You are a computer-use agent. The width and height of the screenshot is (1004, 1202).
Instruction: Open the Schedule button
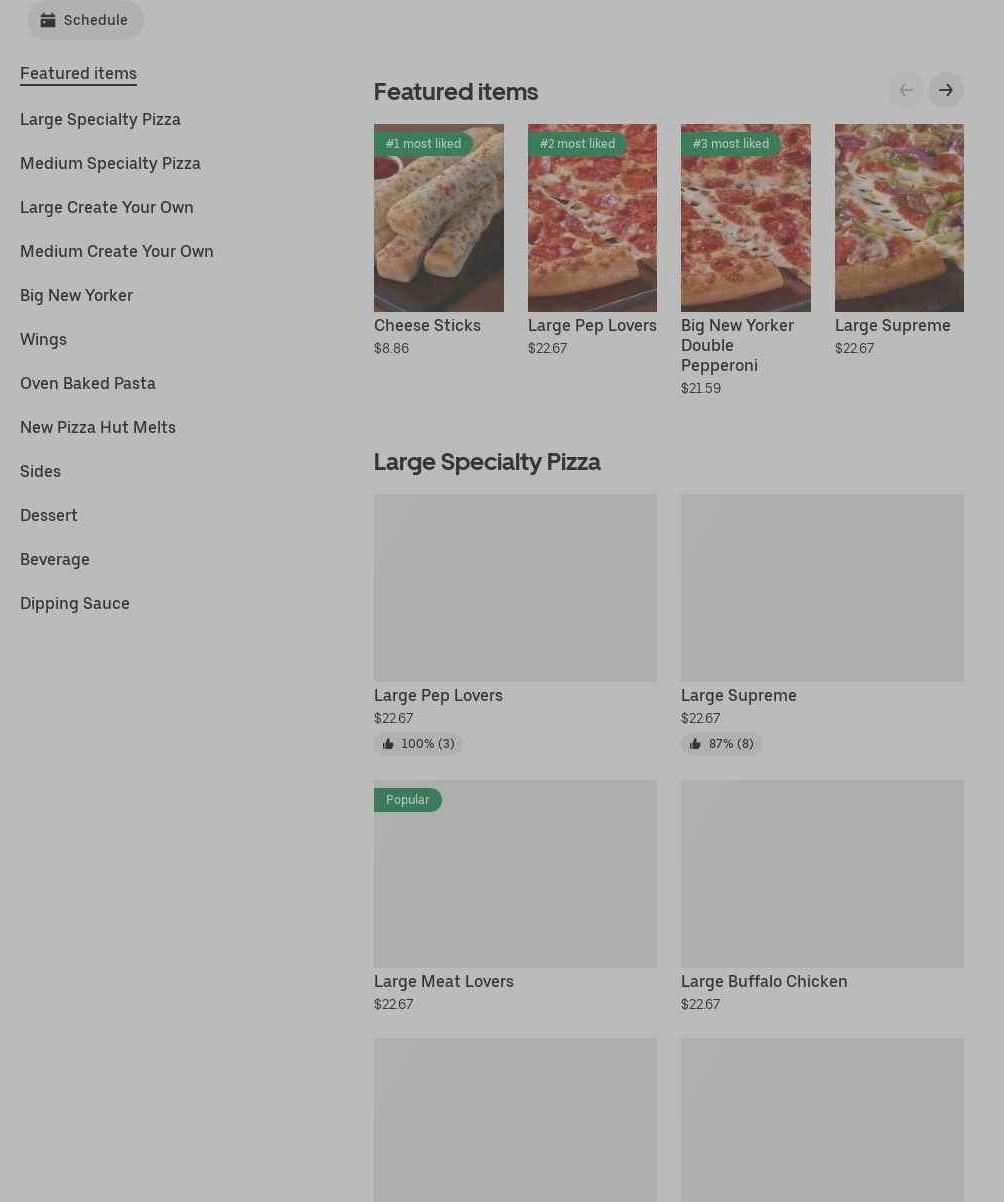(x=86, y=20)
